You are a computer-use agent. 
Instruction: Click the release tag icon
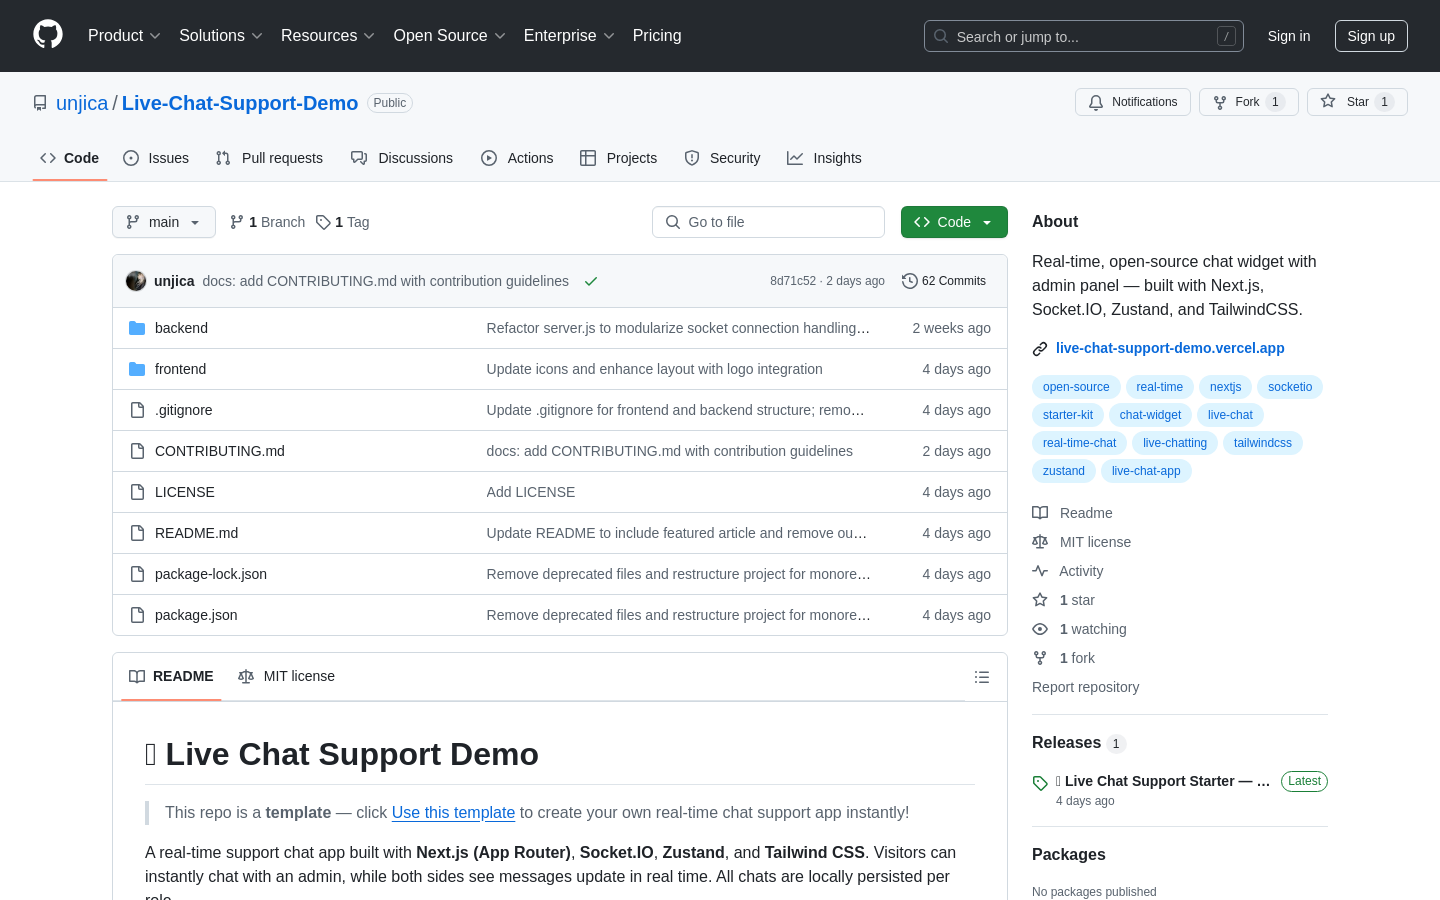[x=1040, y=783]
